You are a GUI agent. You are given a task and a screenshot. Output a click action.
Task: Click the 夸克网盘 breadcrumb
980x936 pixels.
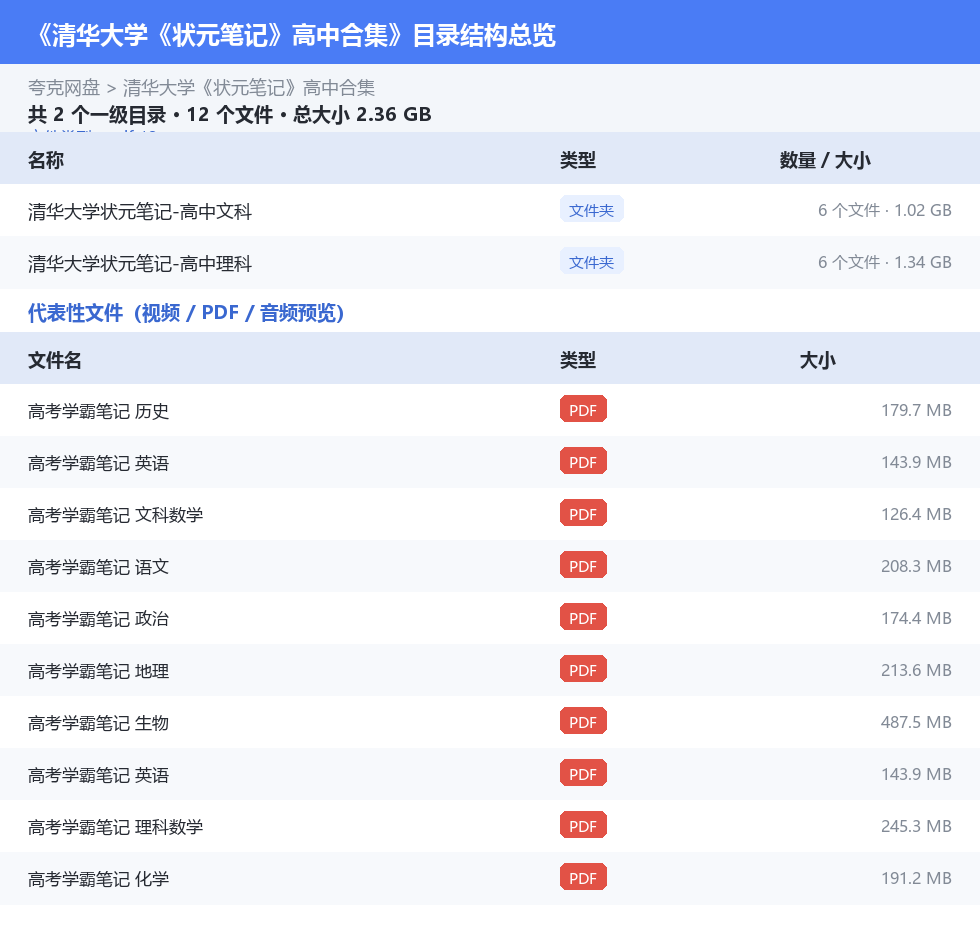(x=64, y=88)
